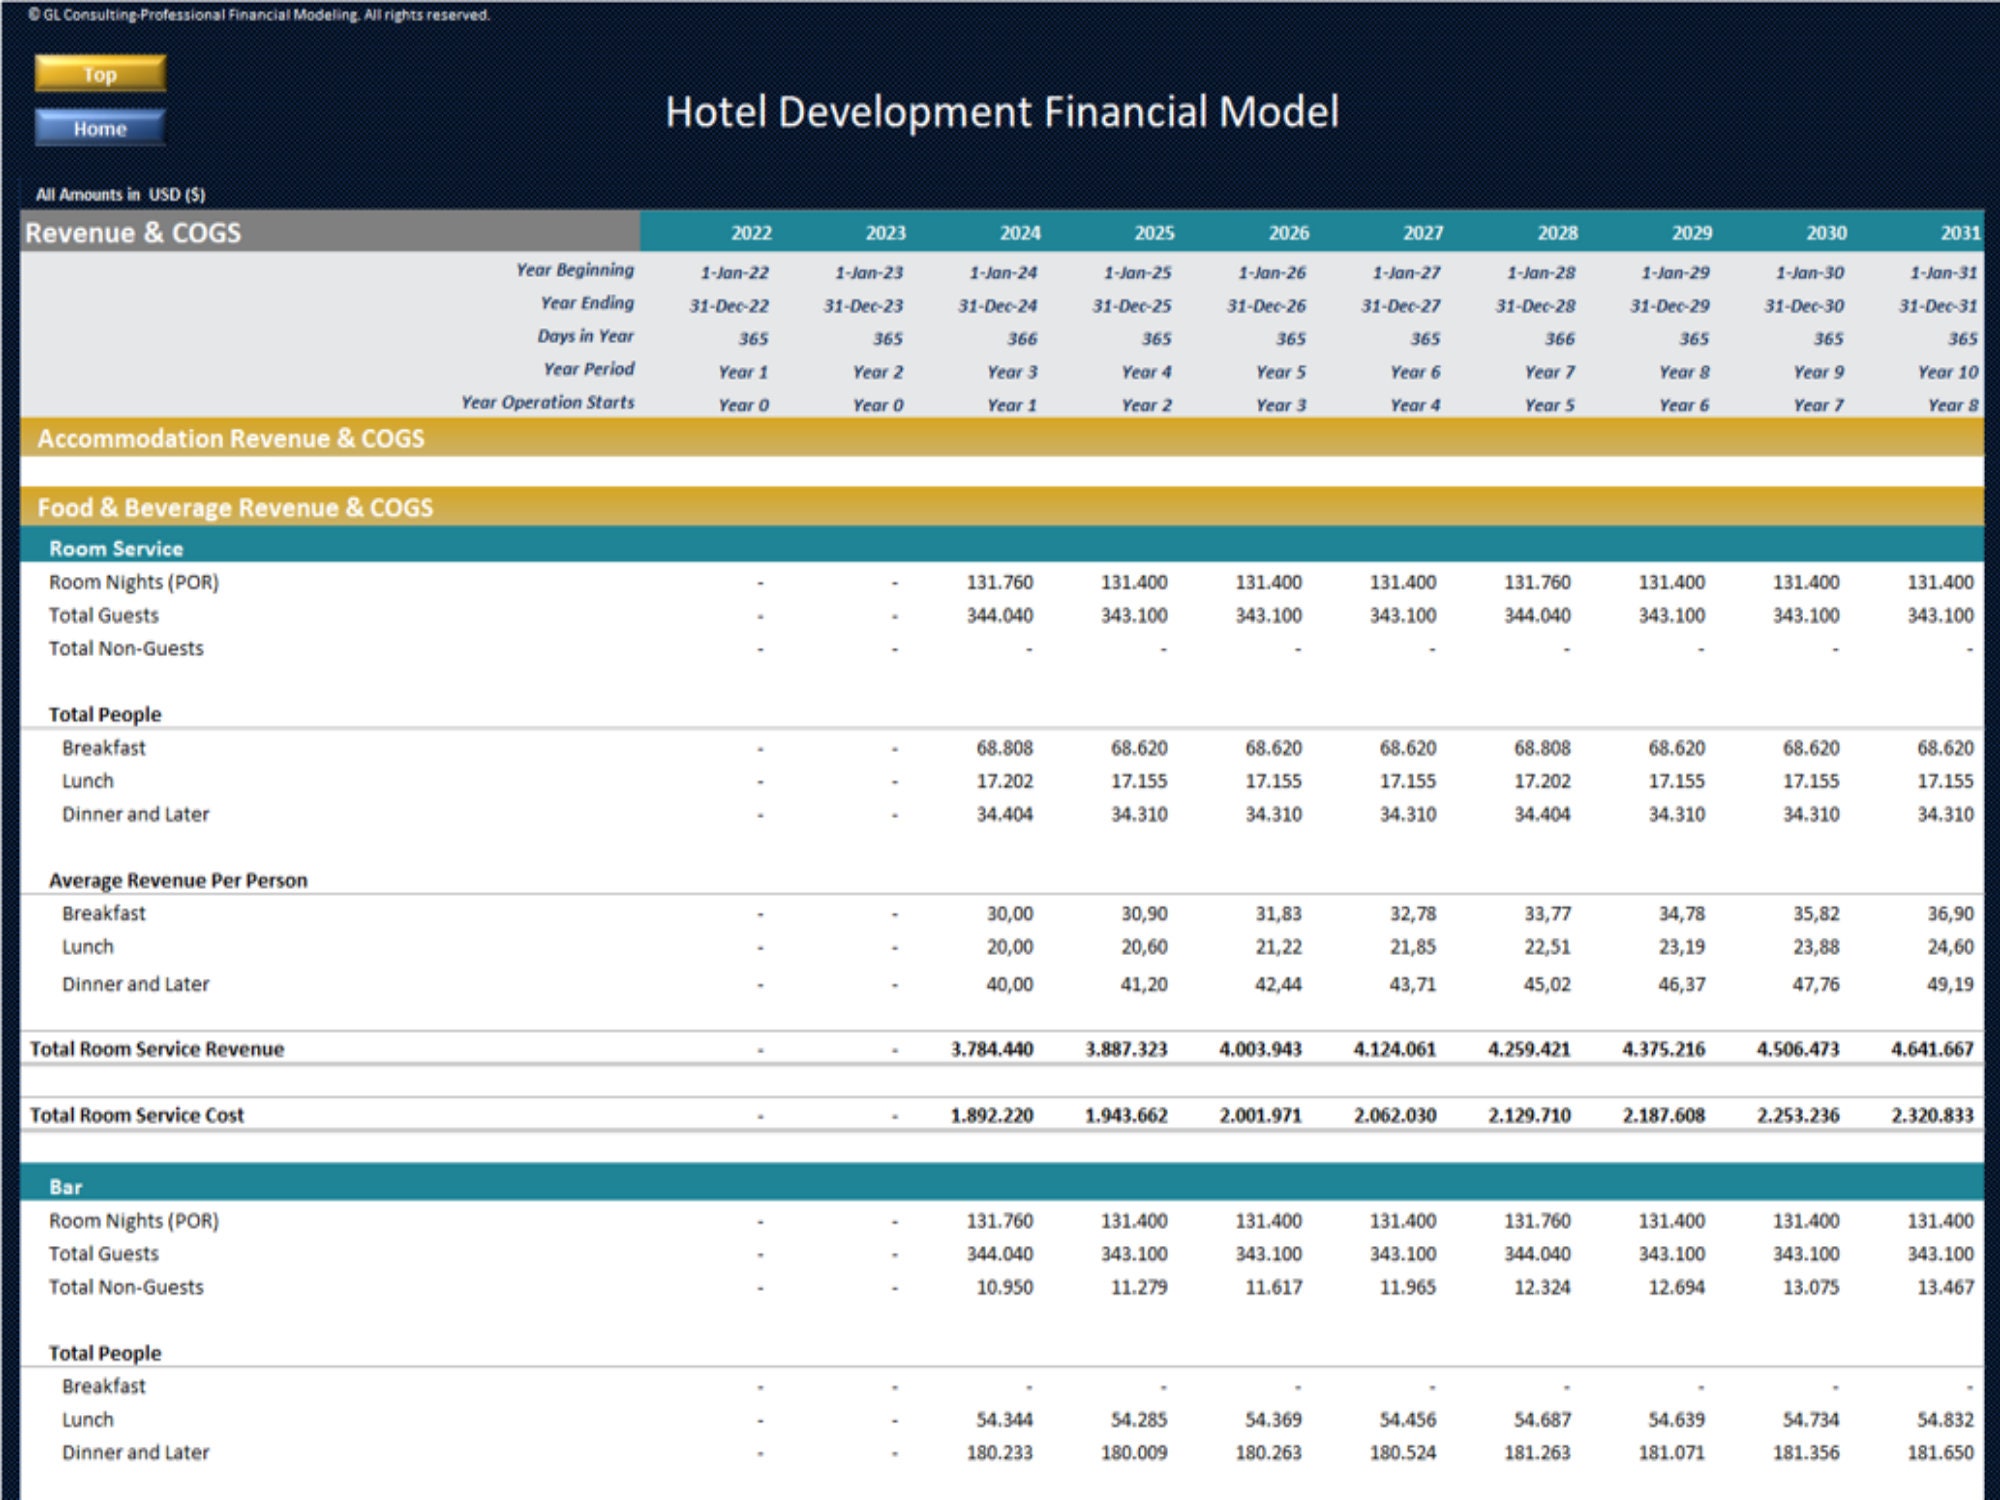The height and width of the screenshot is (1500, 2000).
Task: Expand the Bar section header
Action: (64, 1187)
